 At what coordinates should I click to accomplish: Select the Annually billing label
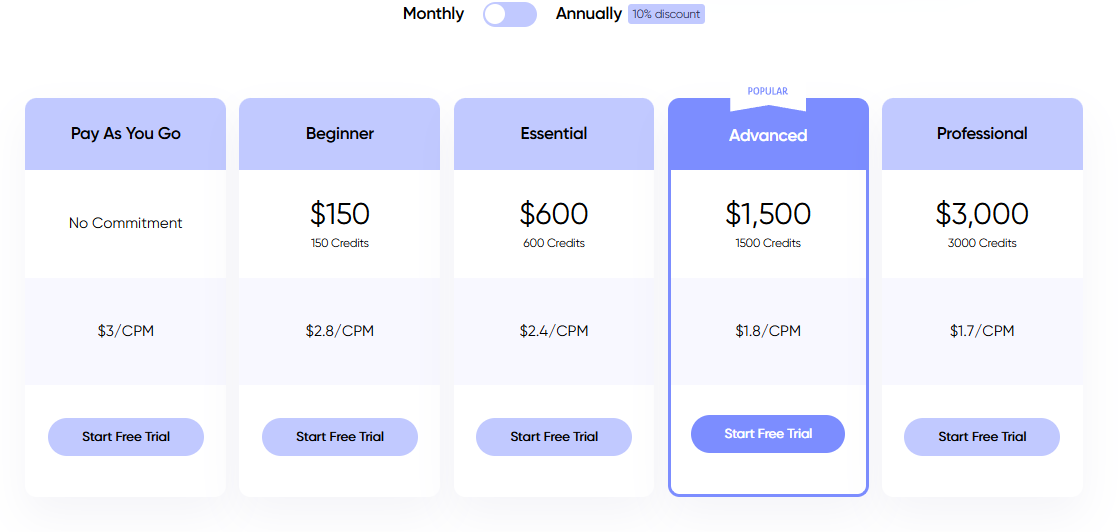coord(588,14)
